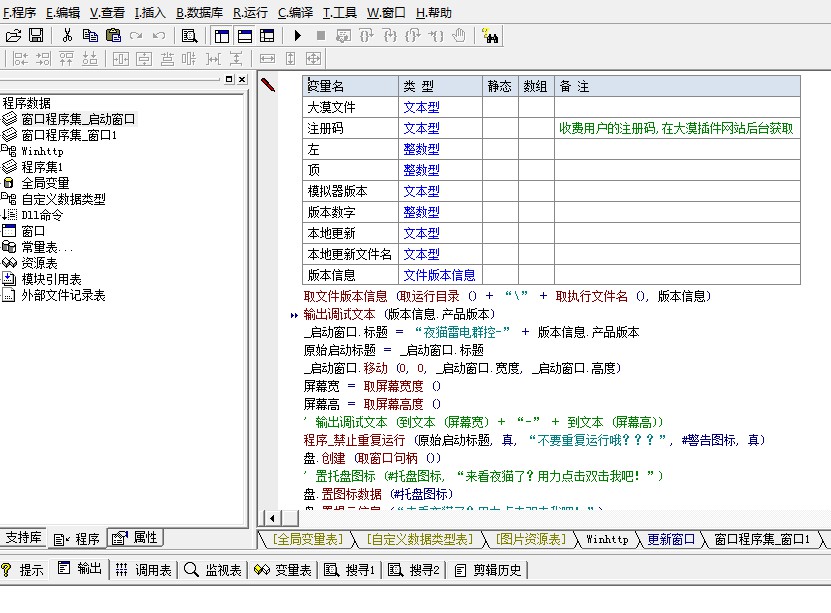Click the make same height icon

(x=290, y=58)
